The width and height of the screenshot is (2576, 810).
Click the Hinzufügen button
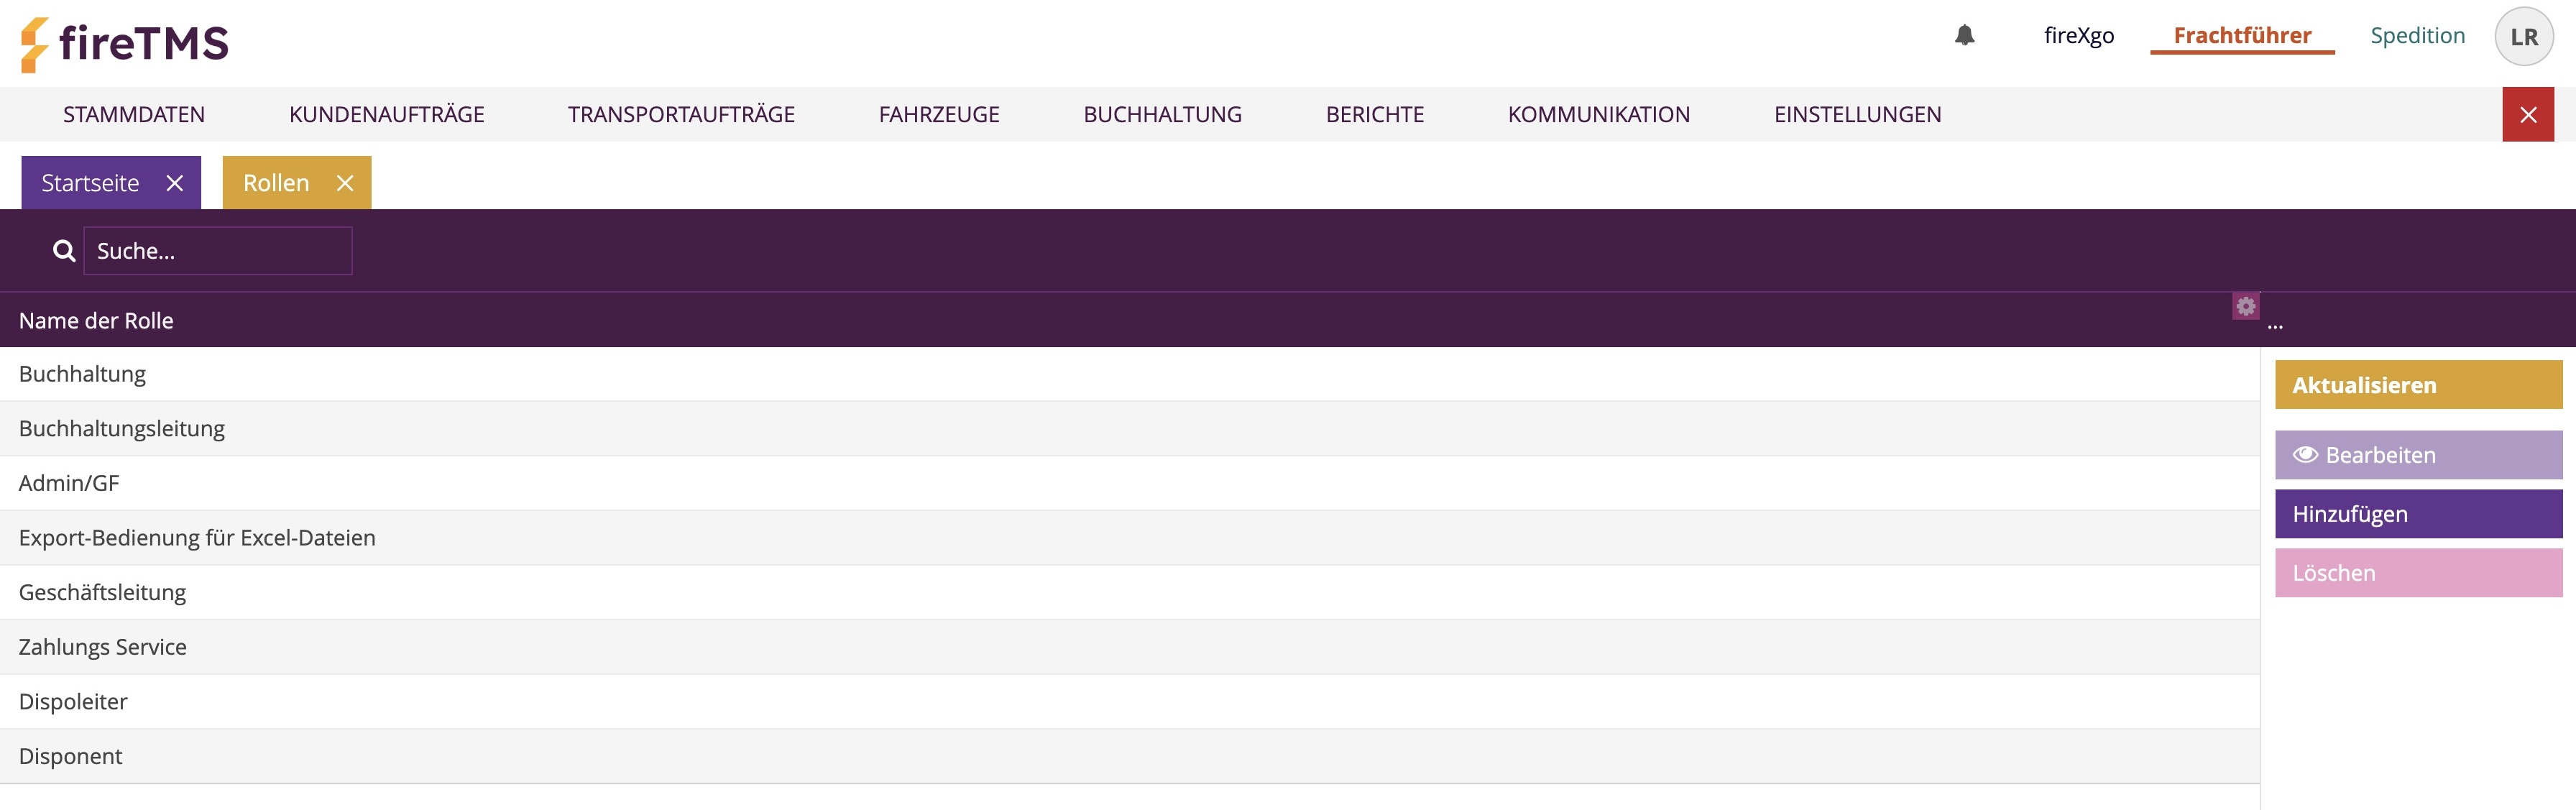pyautogui.click(x=2418, y=514)
